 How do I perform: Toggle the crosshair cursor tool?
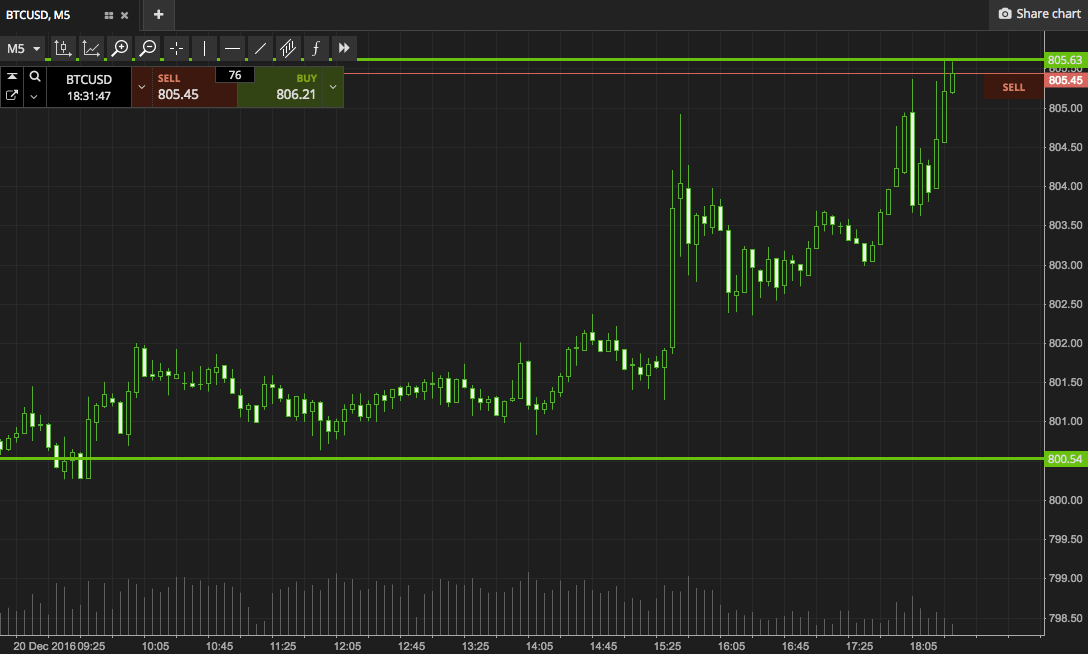click(x=176, y=48)
